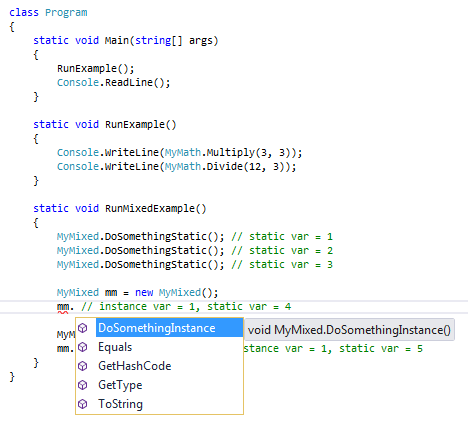Click the method icon beside DoSomethingInstance
Viewport: 468px width, 424px height.
tap(83, 328)
